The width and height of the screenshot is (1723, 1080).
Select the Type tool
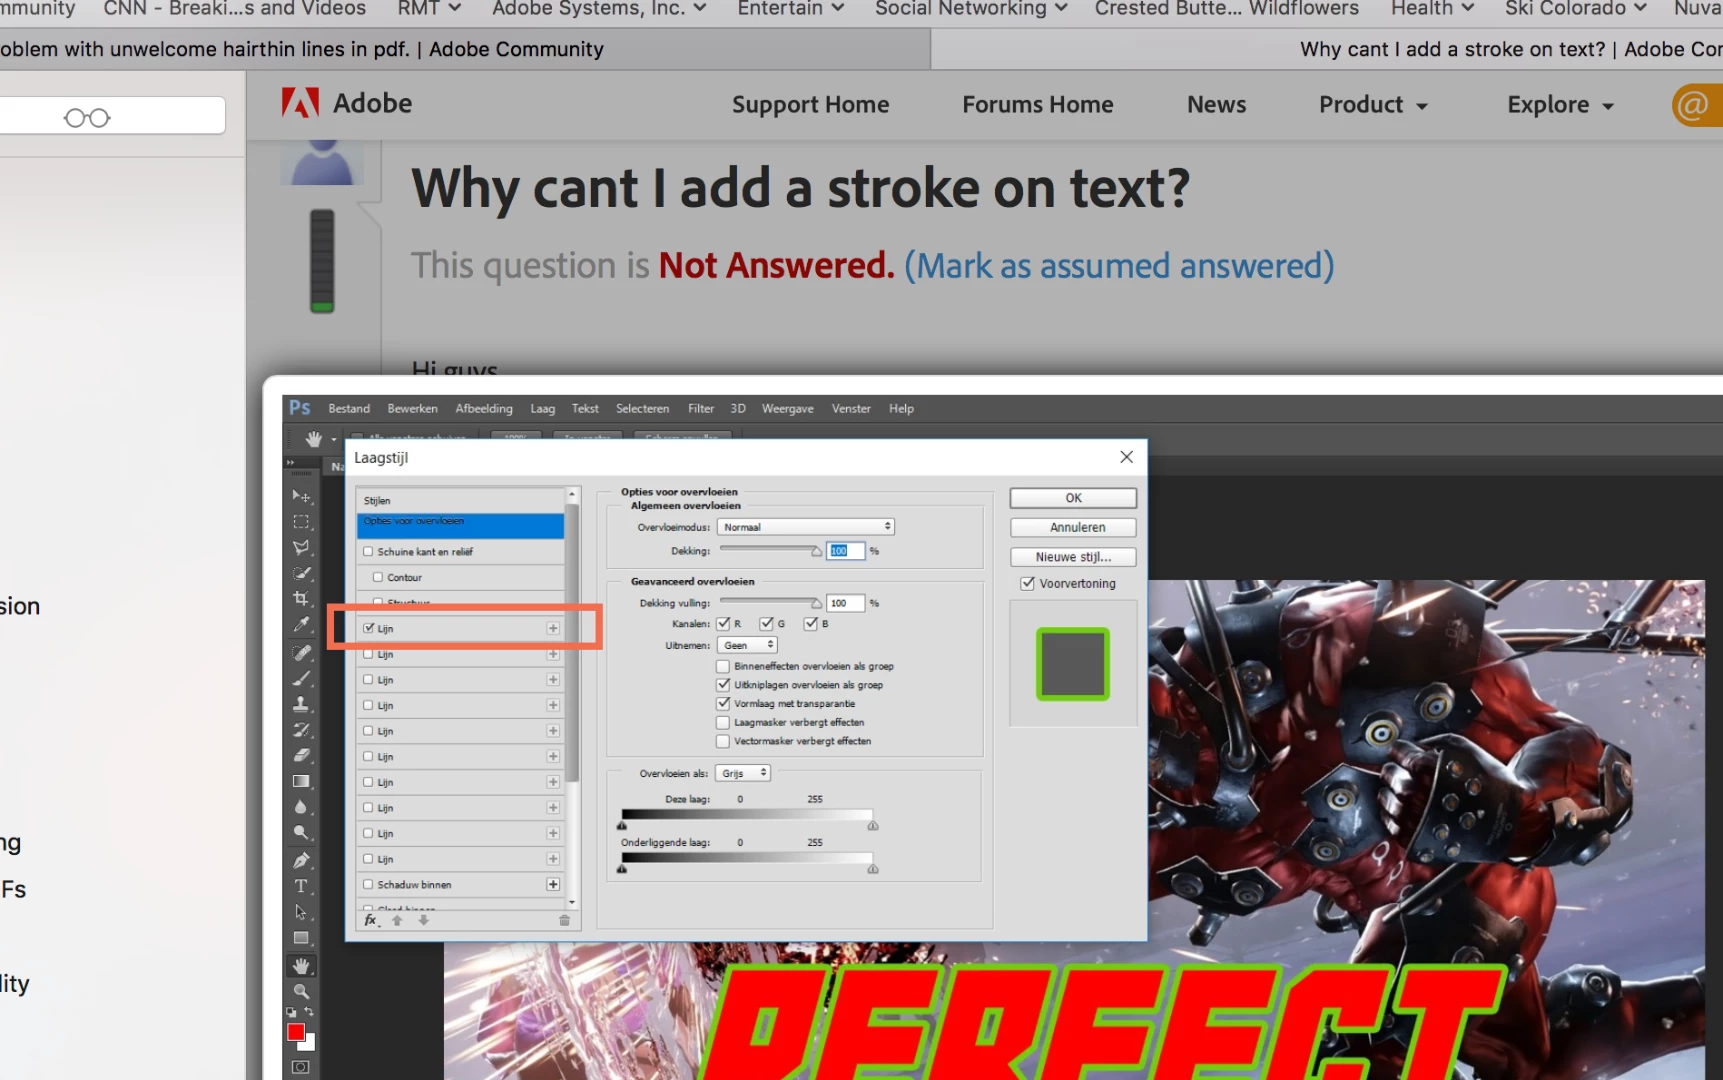301,886
